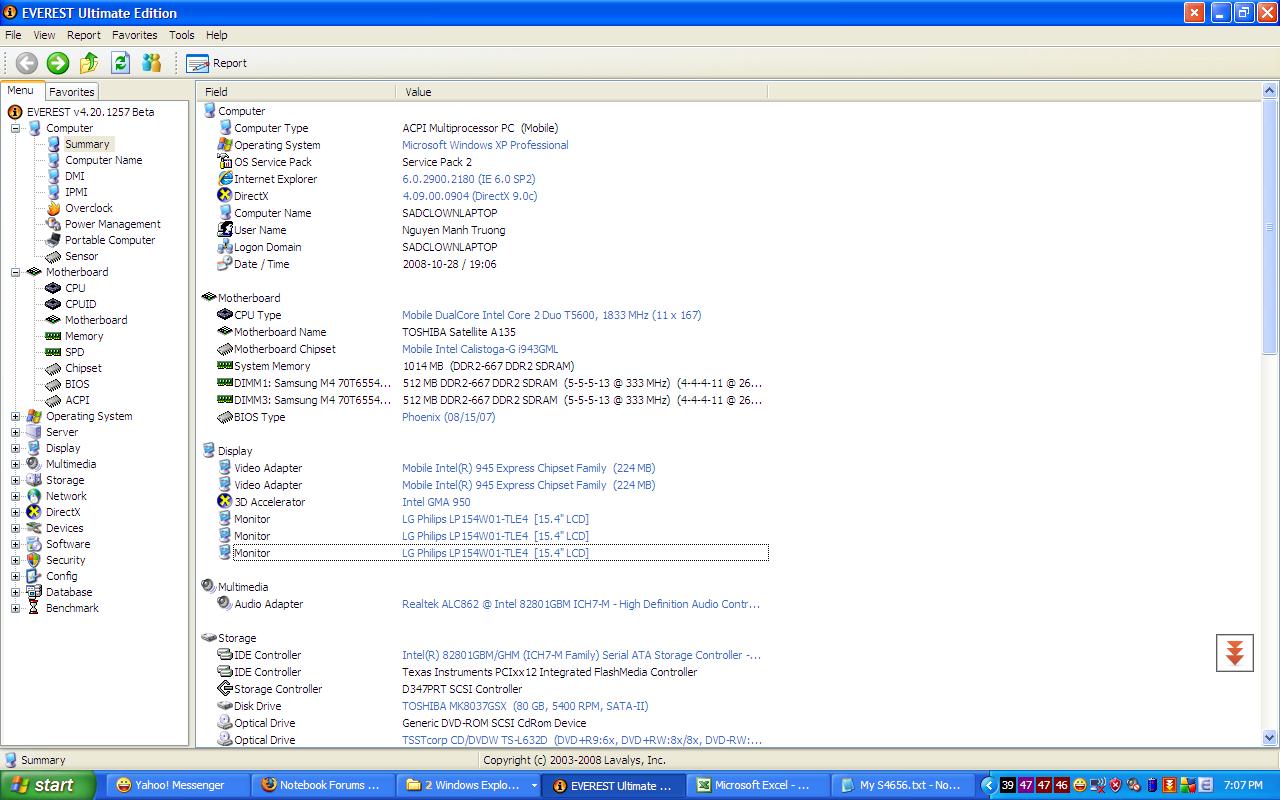This screenshot has height=800, width=1280.
Task: Open the SPD tree item
Action: pyautogui.click(x=75, y=352)
